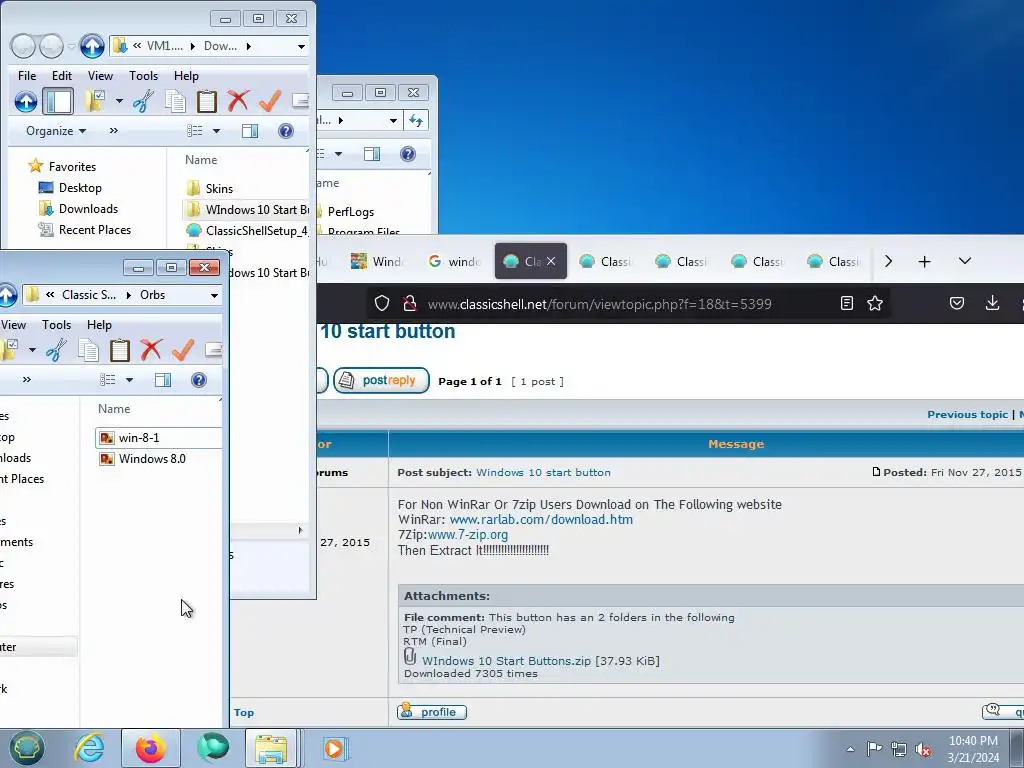Click the Paste clipboard icon in Downloads window
The width and height of the screenshot is (1024, 768).
point(206,101)
